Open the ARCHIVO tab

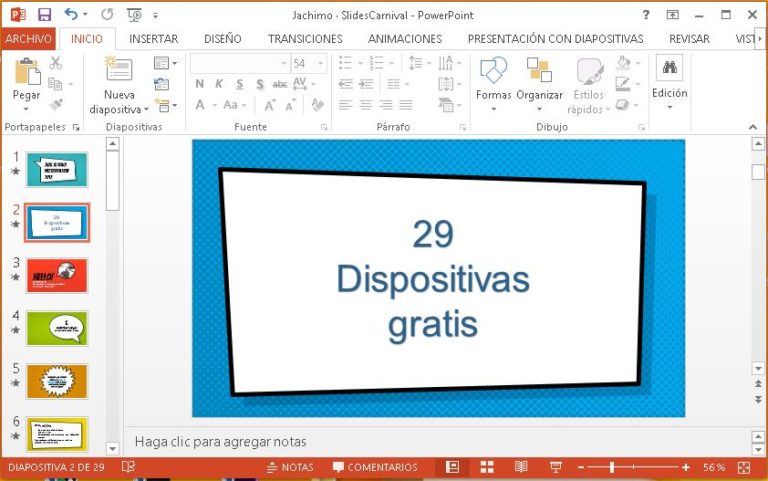point(28,39)
